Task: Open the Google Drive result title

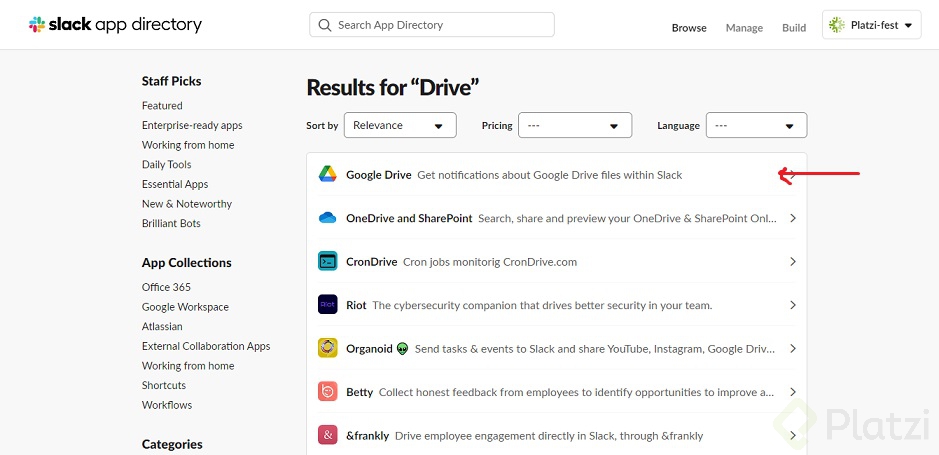Action: coord(378,175)
